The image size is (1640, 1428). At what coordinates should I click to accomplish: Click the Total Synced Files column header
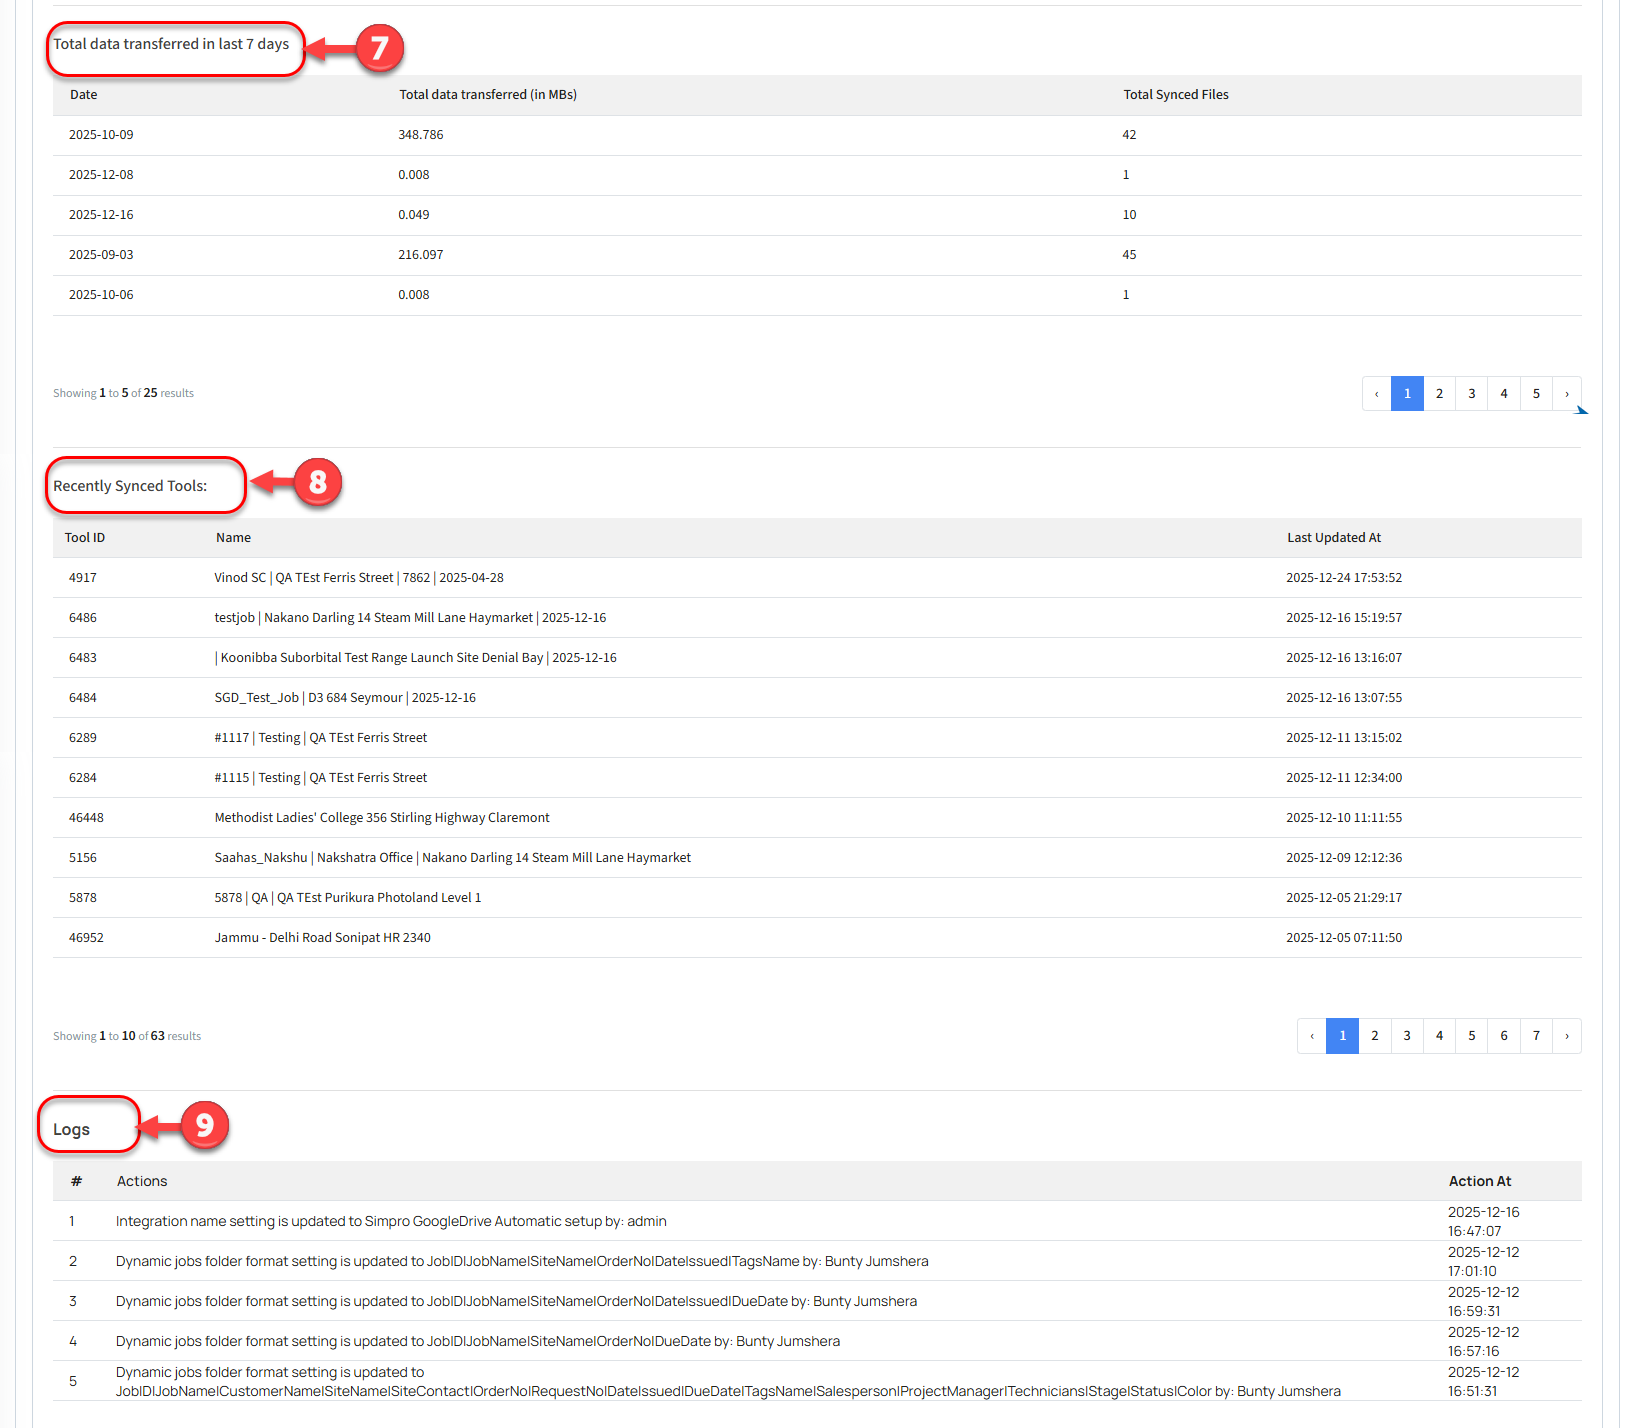(x=1175, y=95)
